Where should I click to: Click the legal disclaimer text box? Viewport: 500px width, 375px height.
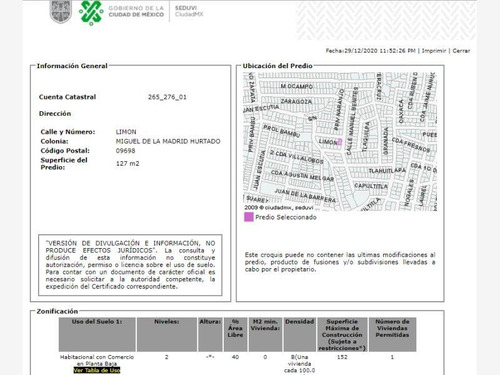130,265
